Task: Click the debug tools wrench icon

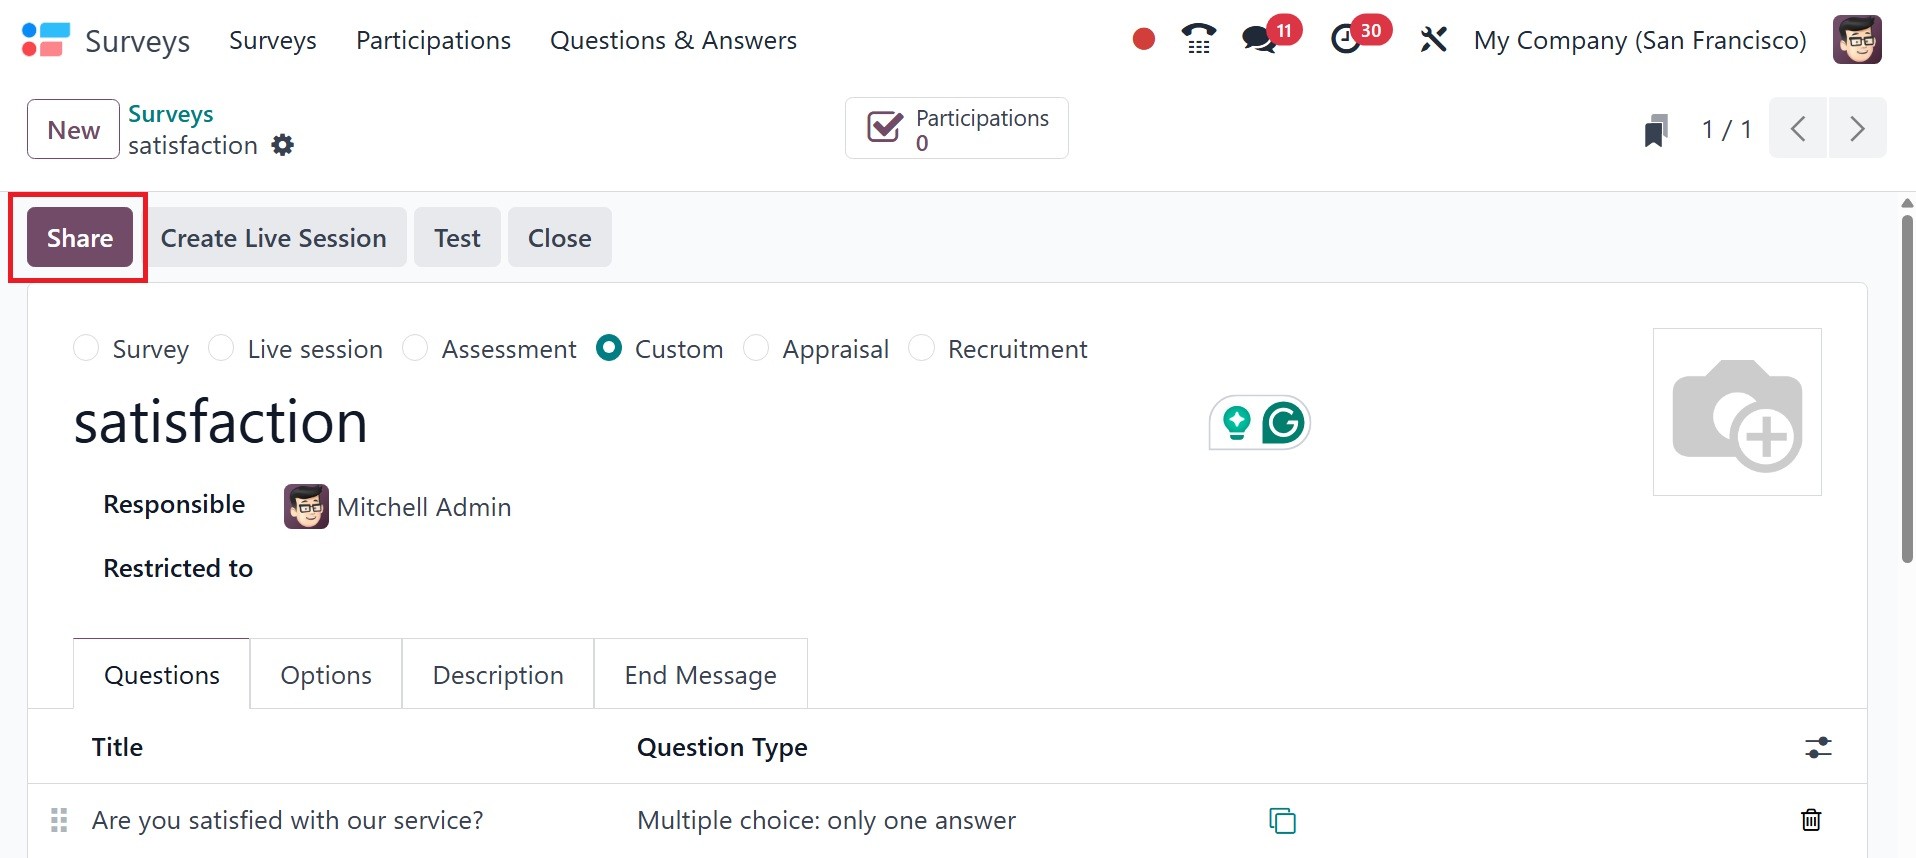Action: click(1433, 40)
